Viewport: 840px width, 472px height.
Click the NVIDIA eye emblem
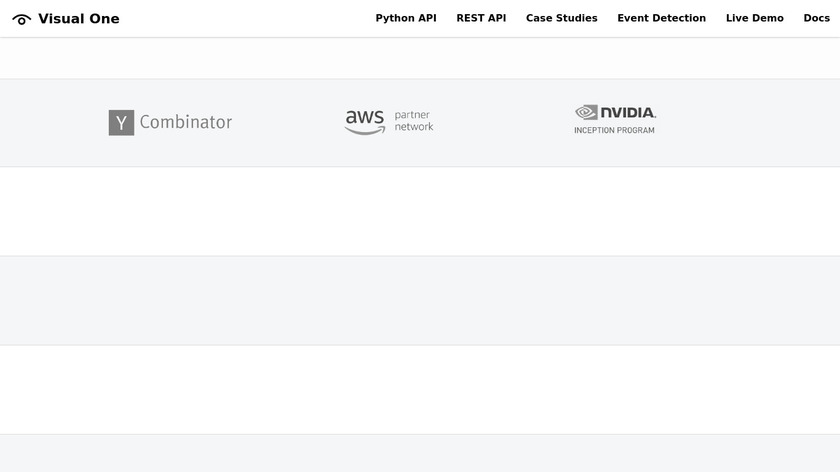click(586, 112)
